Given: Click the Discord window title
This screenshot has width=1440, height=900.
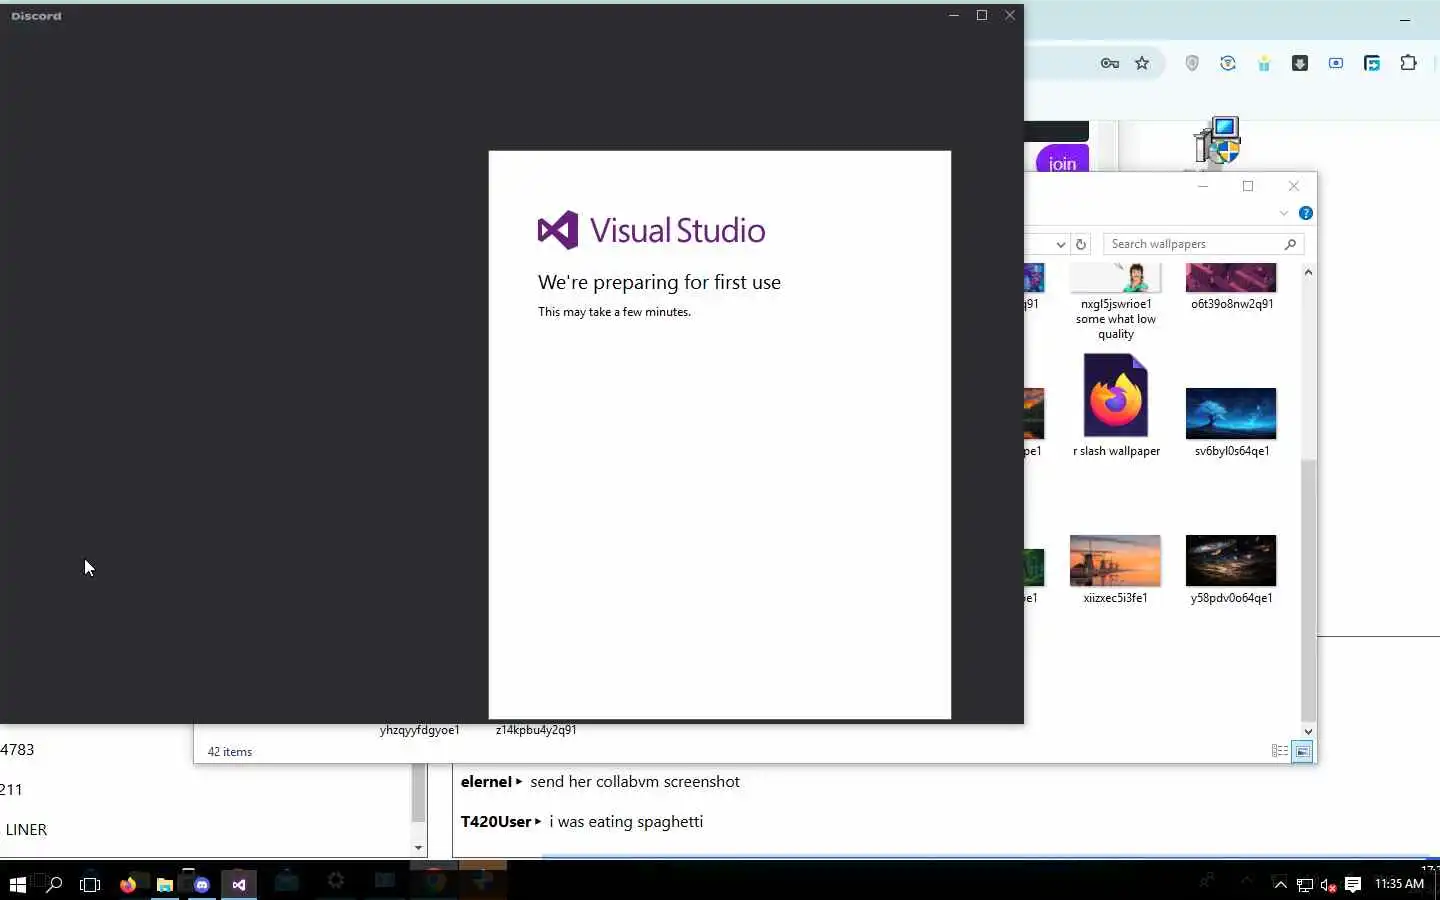Looking at the screenshot, I should pyautogui.click(x=36, y=16).
